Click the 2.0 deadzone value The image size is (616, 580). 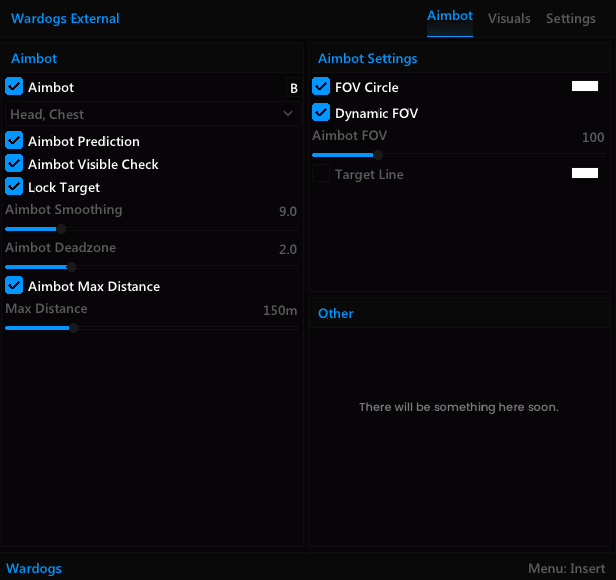tap(288, 250)
